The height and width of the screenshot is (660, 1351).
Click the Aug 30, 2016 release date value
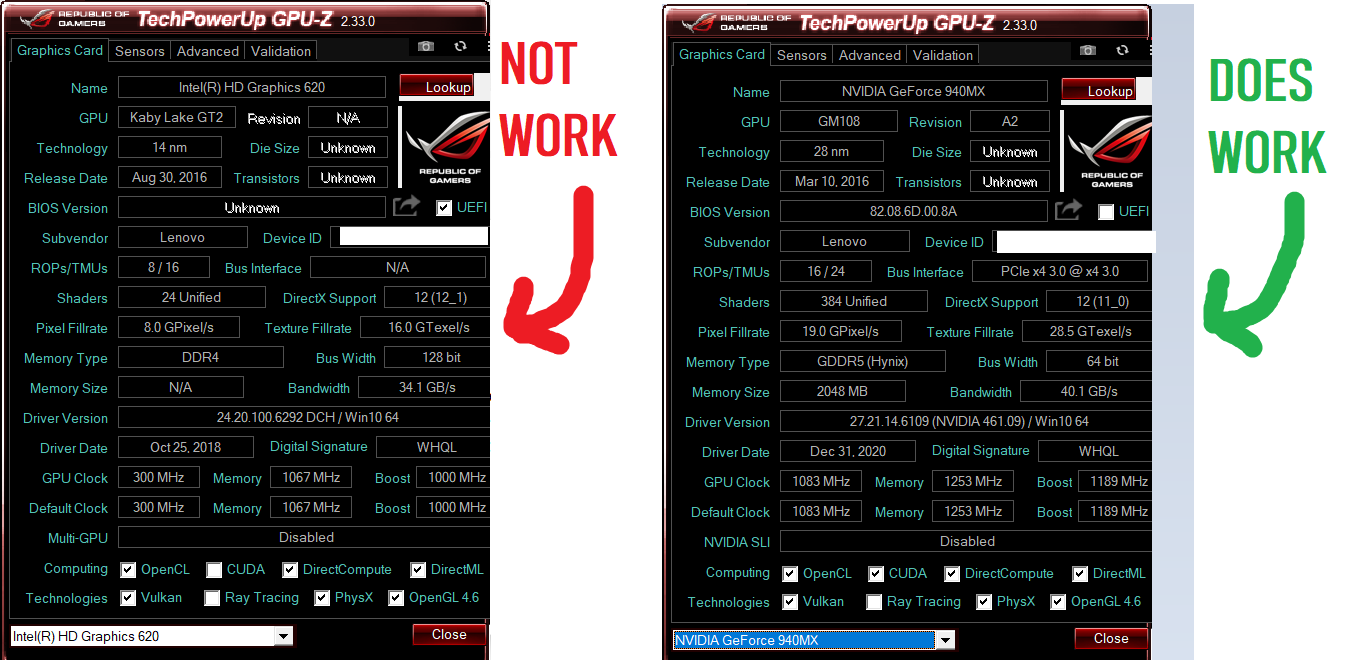pos(170,177)
